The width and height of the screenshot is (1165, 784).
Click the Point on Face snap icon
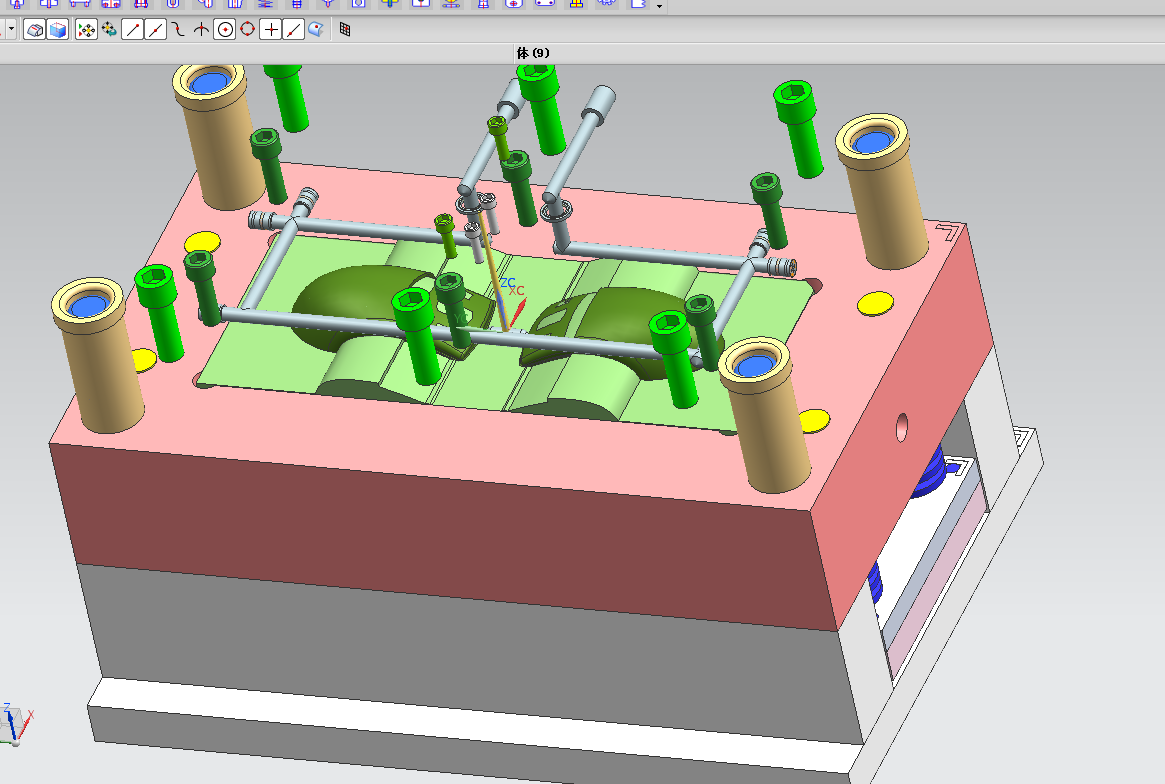point(316,30)
